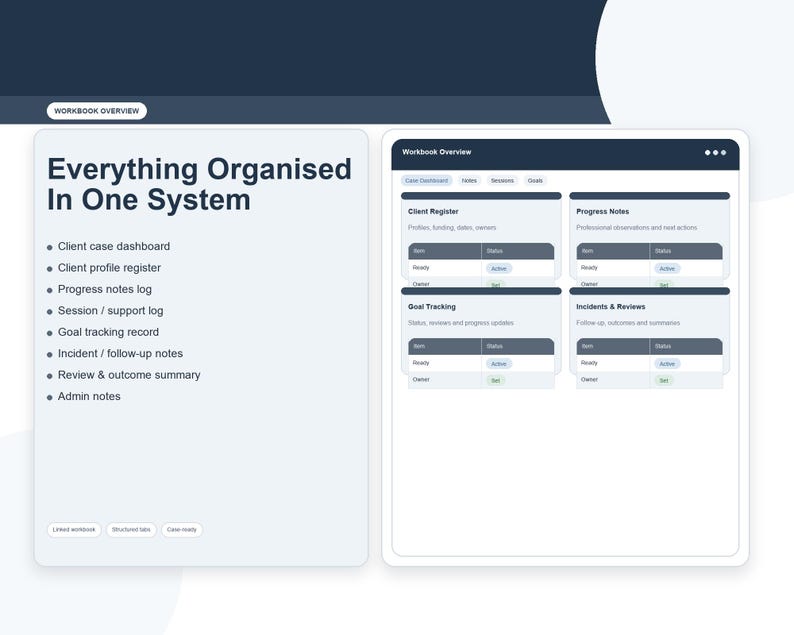Click 'Status, reviews and progress updates' description
The height and width of the screenshot is (635, 794).
(x=461, y=323)
